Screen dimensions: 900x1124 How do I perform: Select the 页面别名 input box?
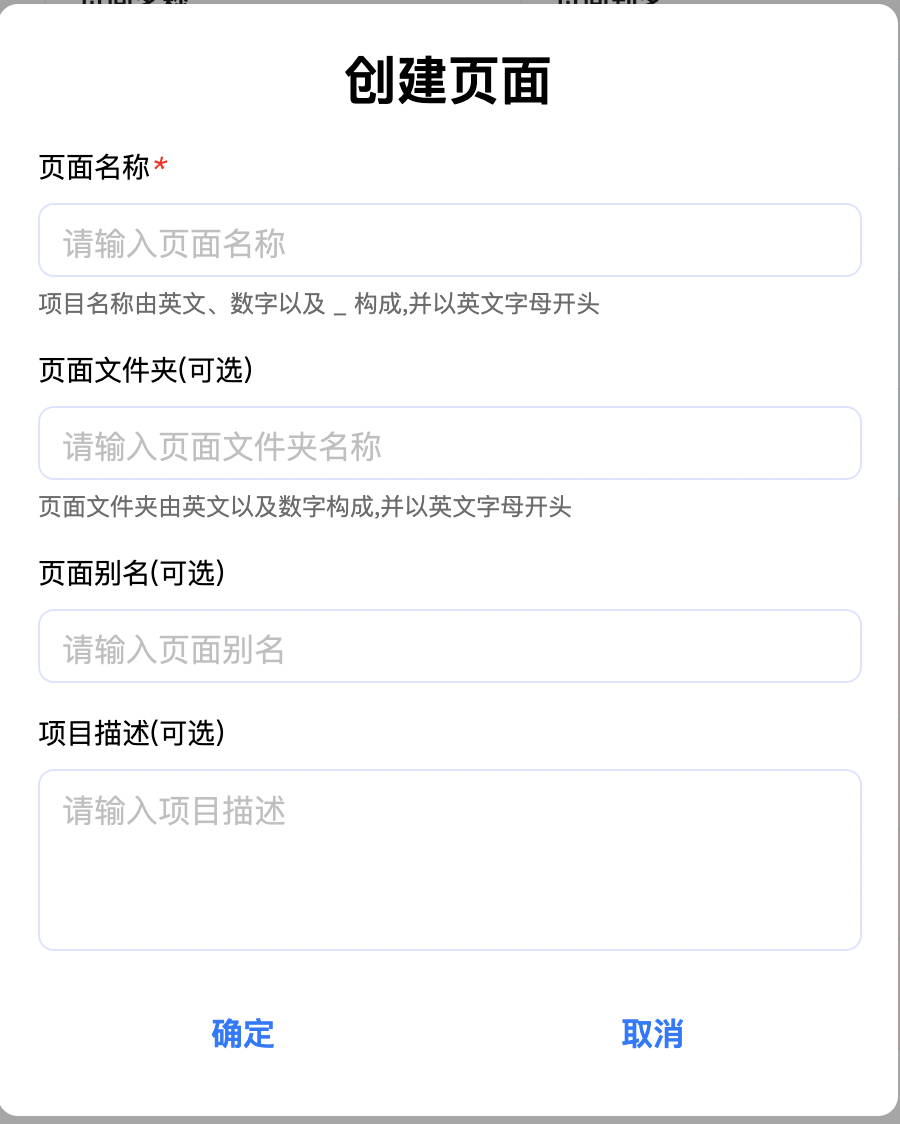450,647
